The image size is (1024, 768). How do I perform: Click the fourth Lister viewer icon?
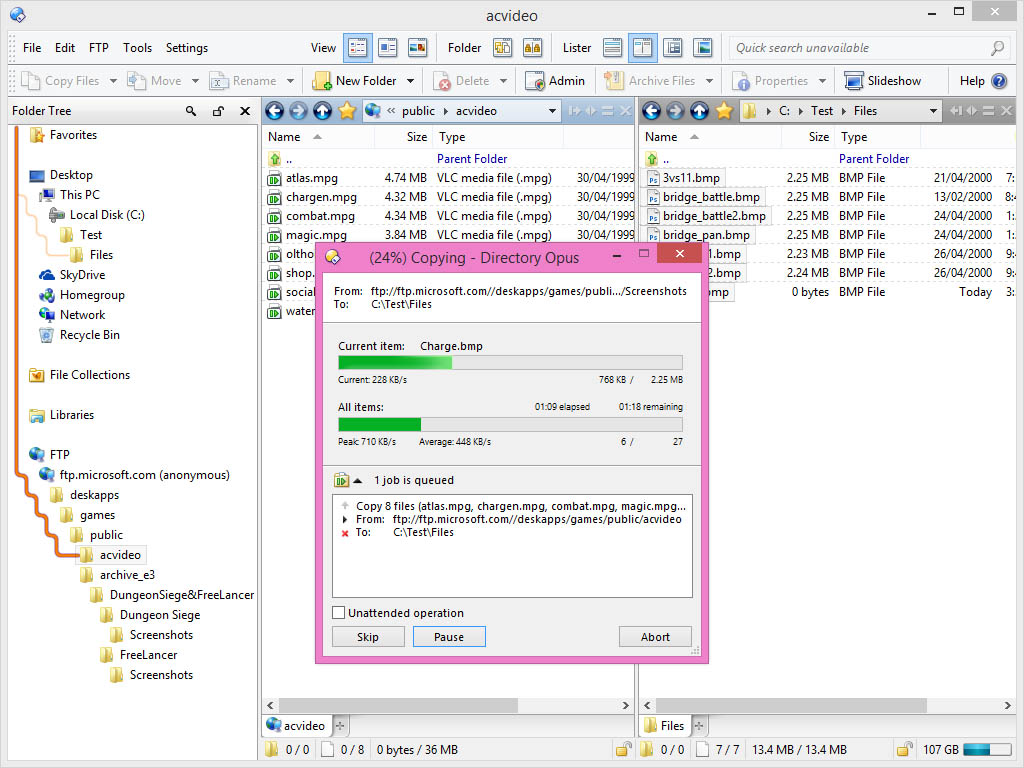(x=703, y=48)
